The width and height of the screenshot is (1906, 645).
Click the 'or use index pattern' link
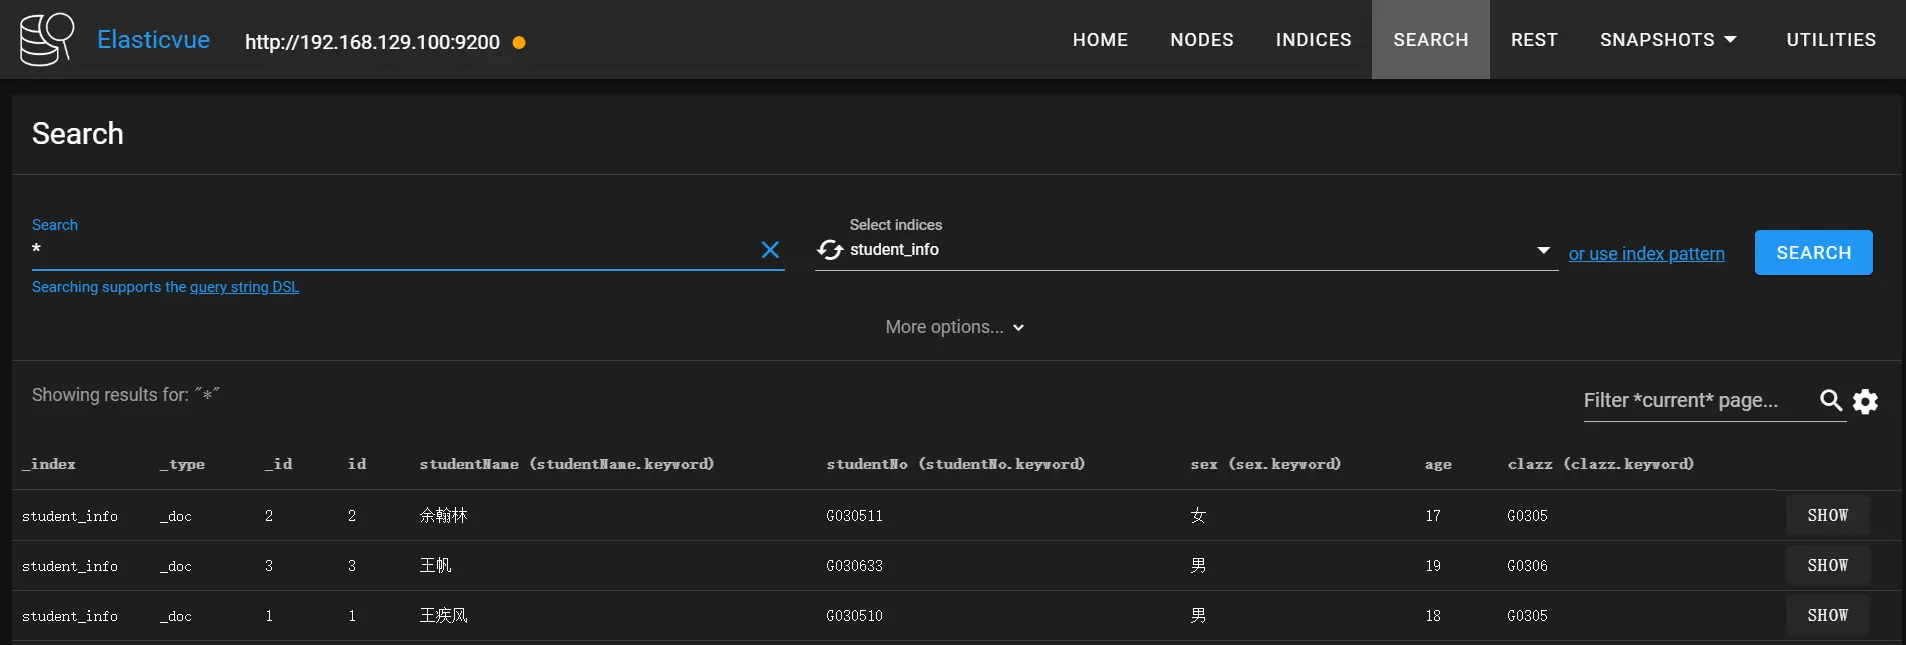click(x=1646, y=254)
